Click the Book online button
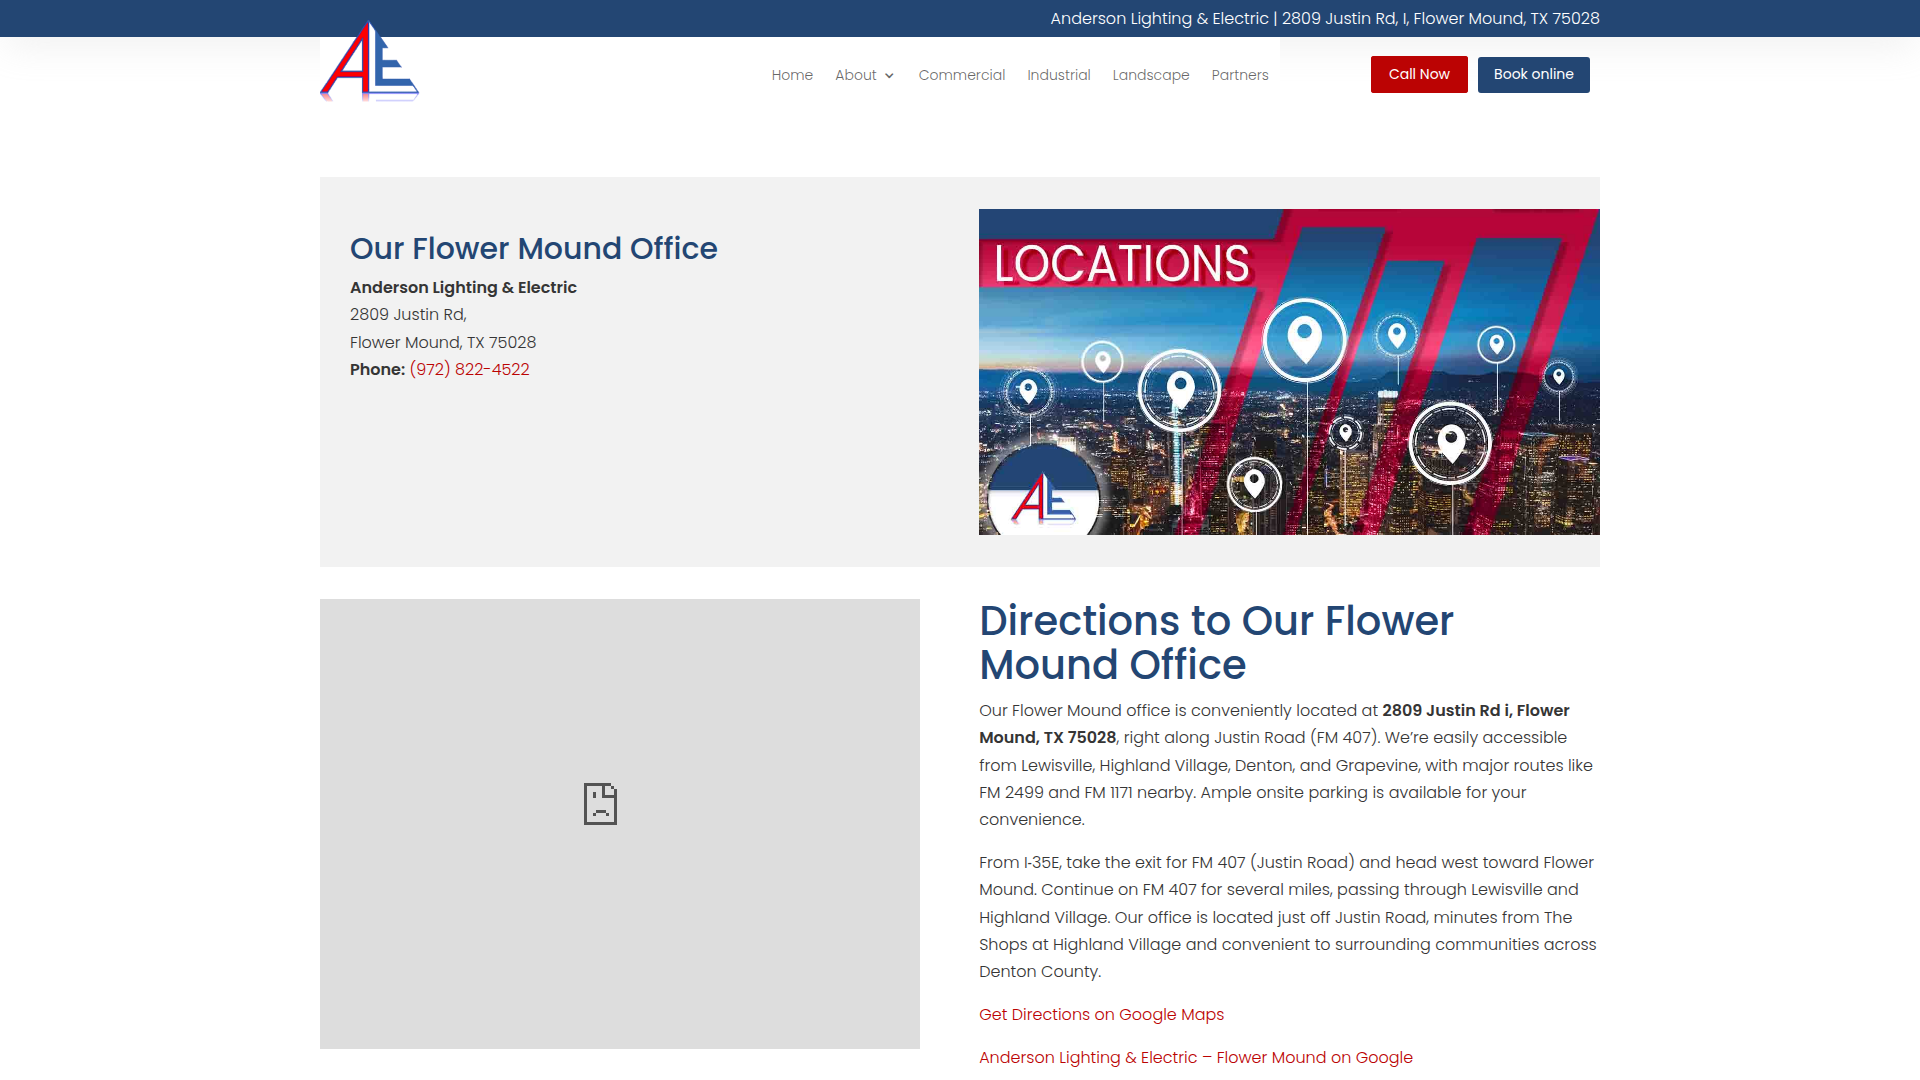1920x1080 pixels. coord(1534,74)
